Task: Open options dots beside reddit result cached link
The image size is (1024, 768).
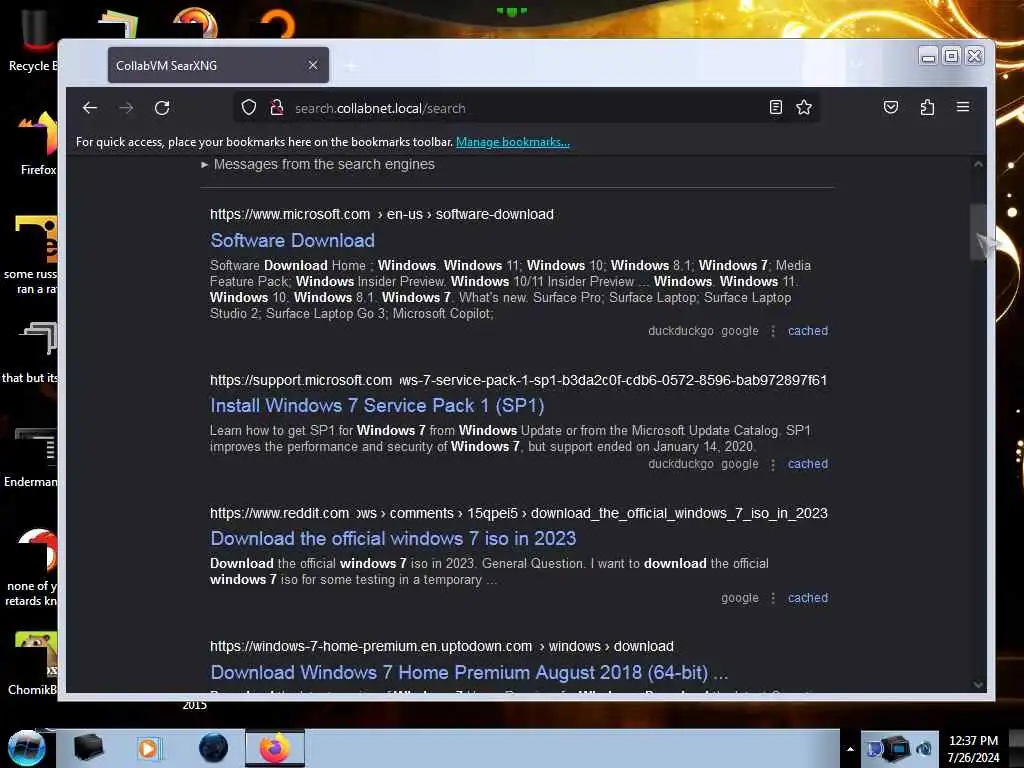Action: [x=773, y=598]
